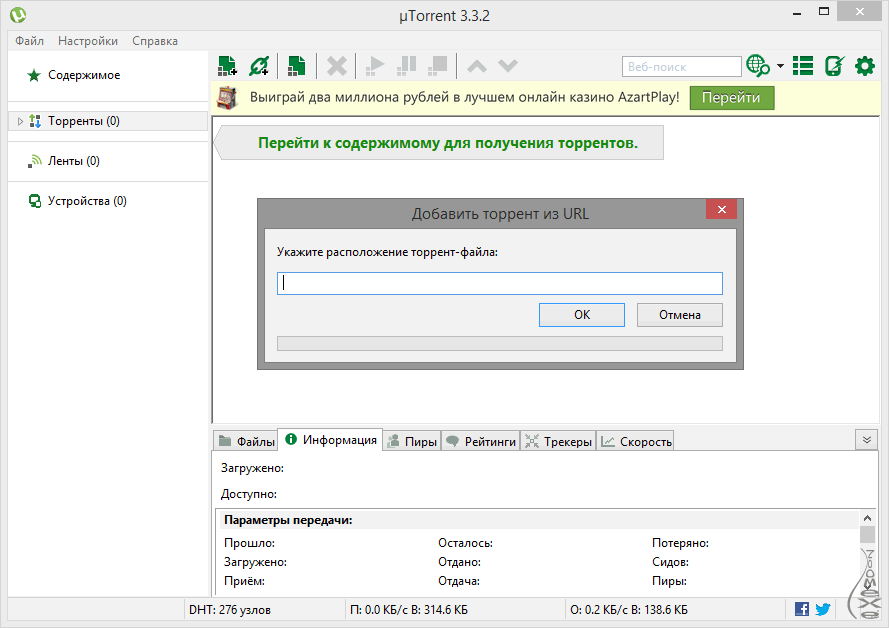Click the Twitter icon in status bar
889x628 pixels.
823,609
